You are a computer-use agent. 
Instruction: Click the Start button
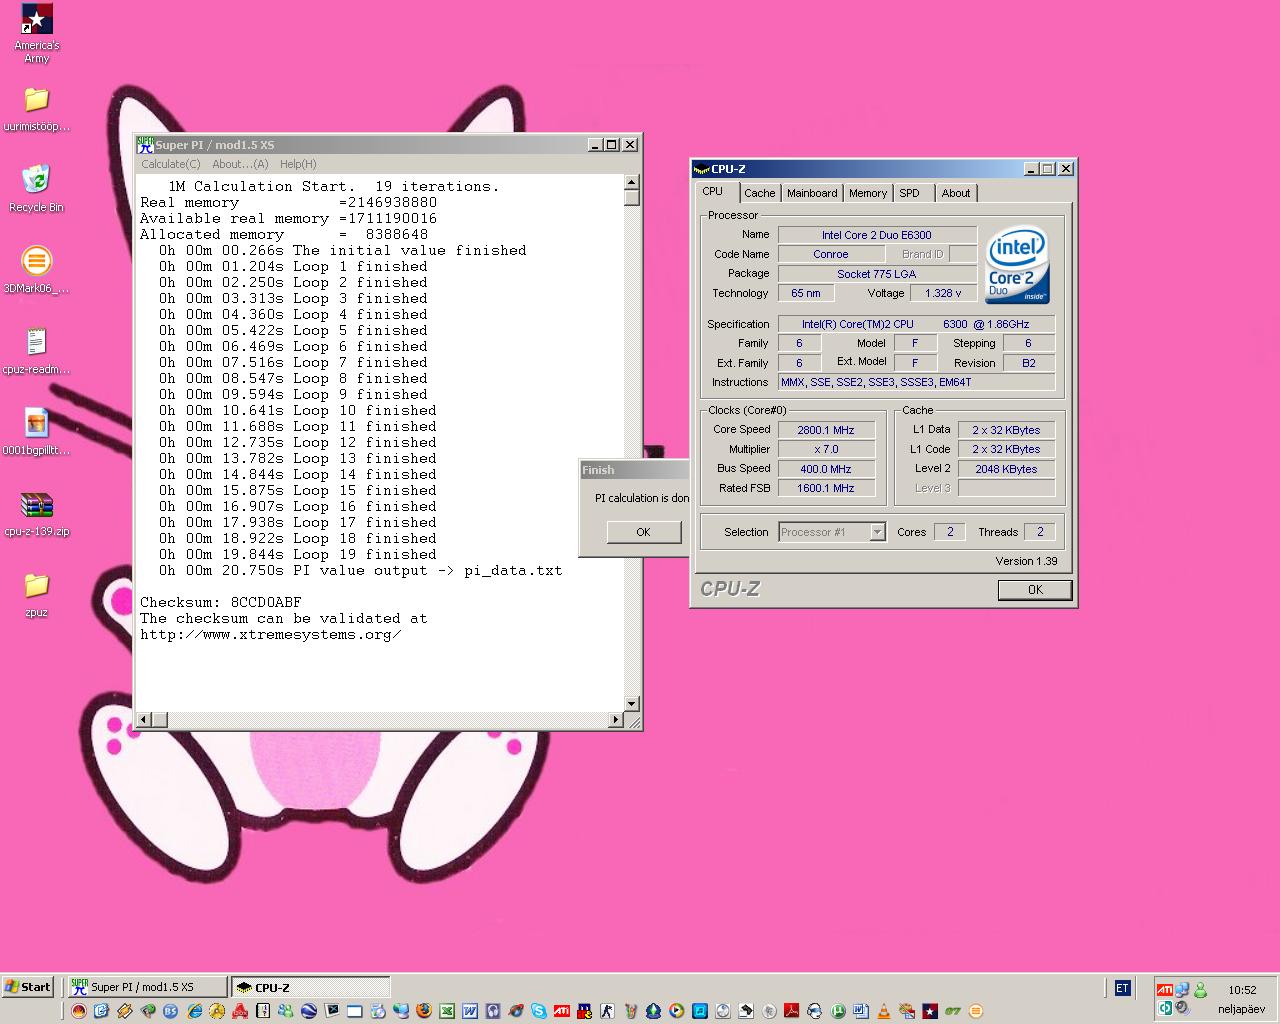click(x=27, y=987)
